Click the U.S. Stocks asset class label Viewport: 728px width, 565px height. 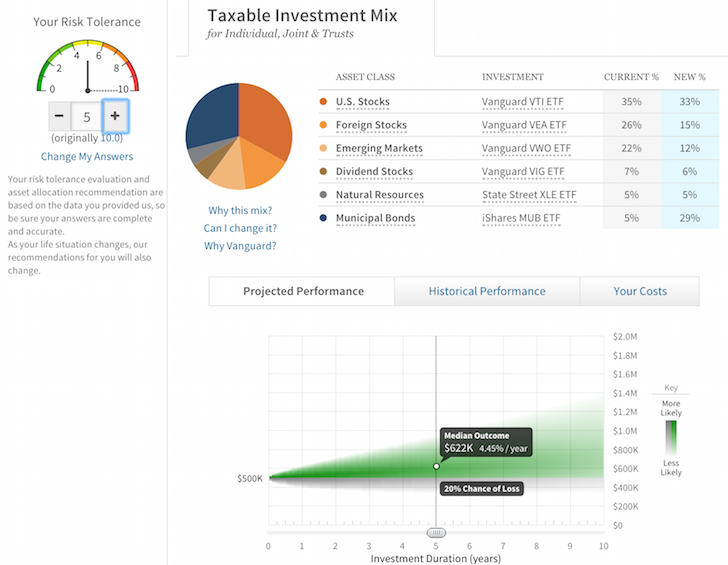coord(363,102)
